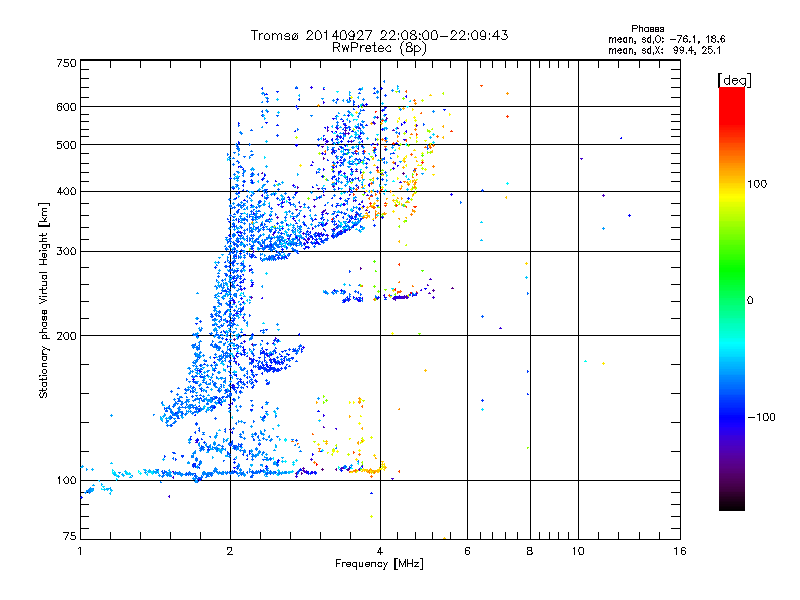Click the '6' x-axis tick label
This screenshot has width=800, height=600.
click(467, 551)
